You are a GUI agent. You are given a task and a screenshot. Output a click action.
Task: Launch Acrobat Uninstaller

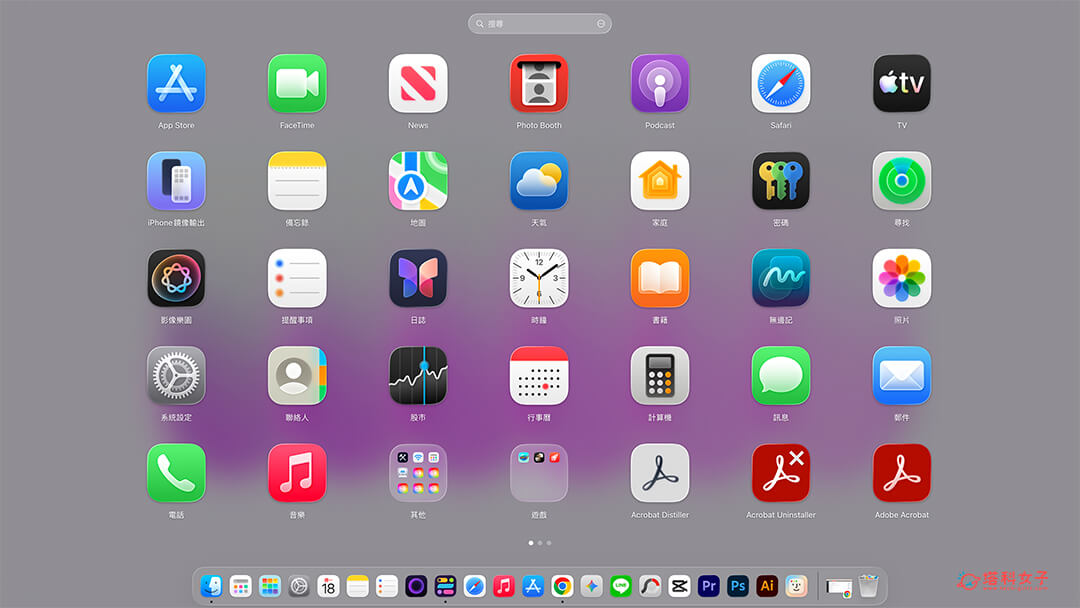pyautogui.click(x=780, y=473)
